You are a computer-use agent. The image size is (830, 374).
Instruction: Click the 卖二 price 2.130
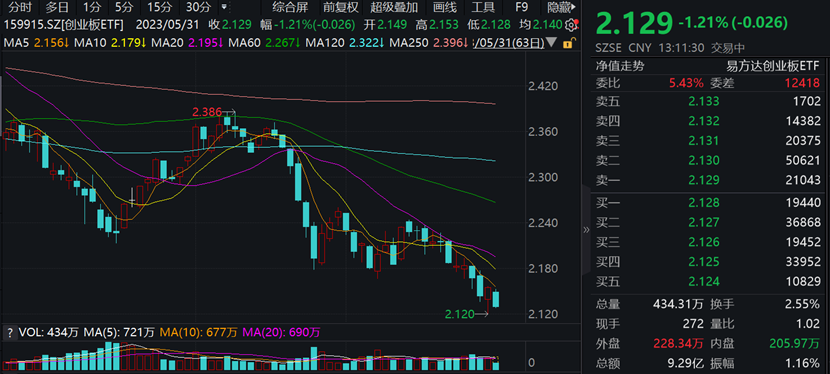click(x=703, y=160)
